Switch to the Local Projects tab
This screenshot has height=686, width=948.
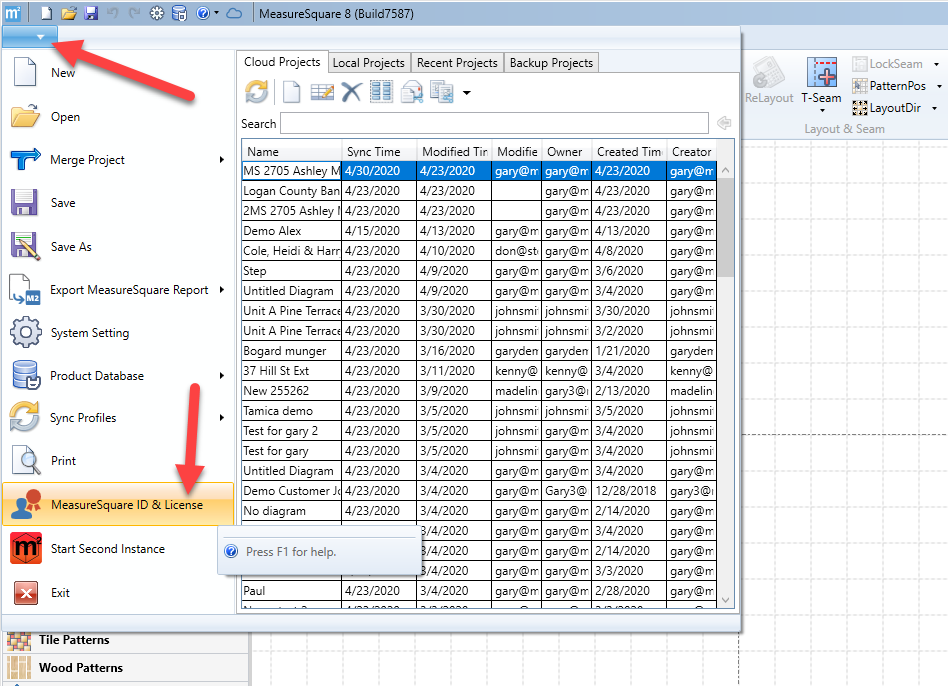(368, 62)
